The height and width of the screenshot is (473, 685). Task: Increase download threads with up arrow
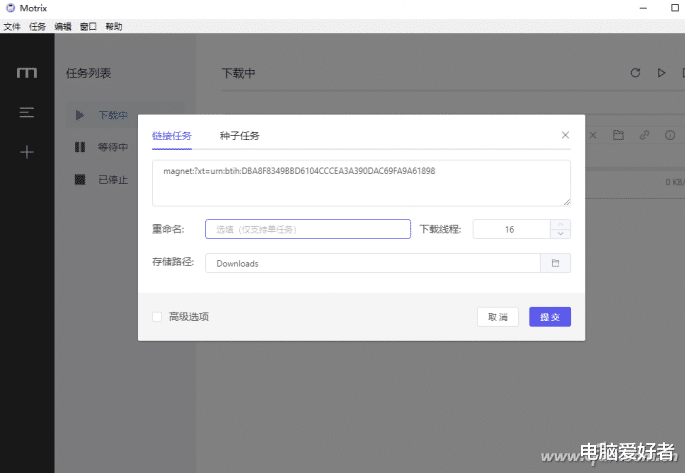point(560,224)
